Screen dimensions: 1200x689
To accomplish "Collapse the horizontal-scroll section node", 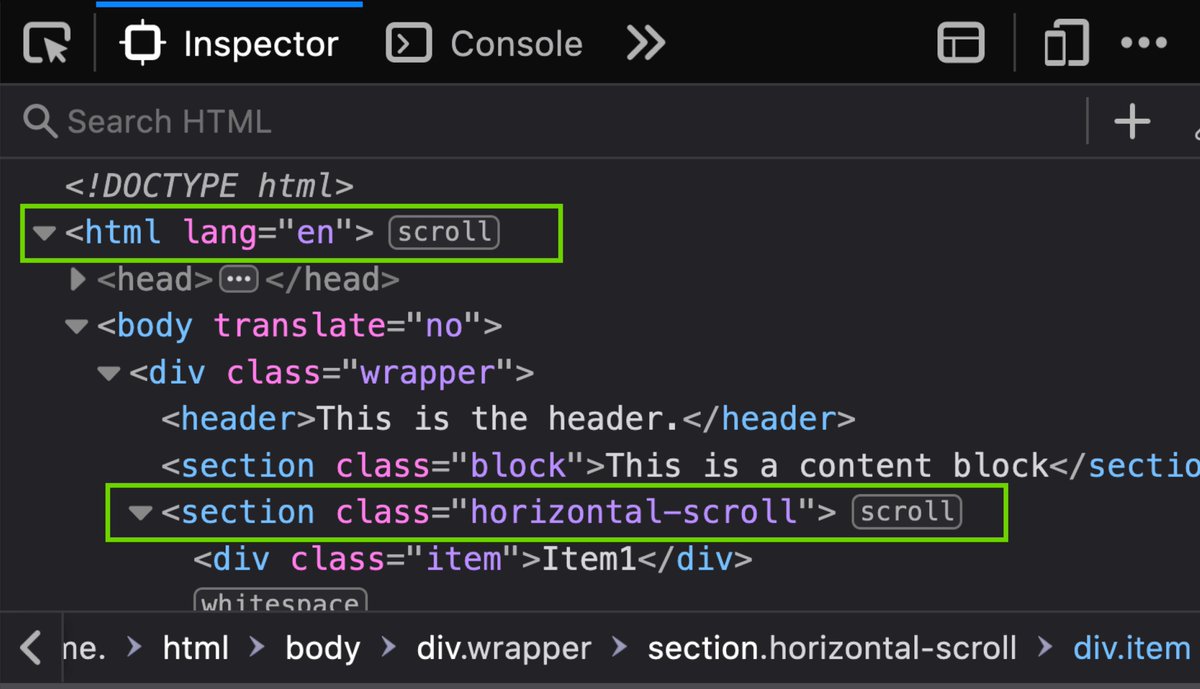I will (x=140, y=513).
